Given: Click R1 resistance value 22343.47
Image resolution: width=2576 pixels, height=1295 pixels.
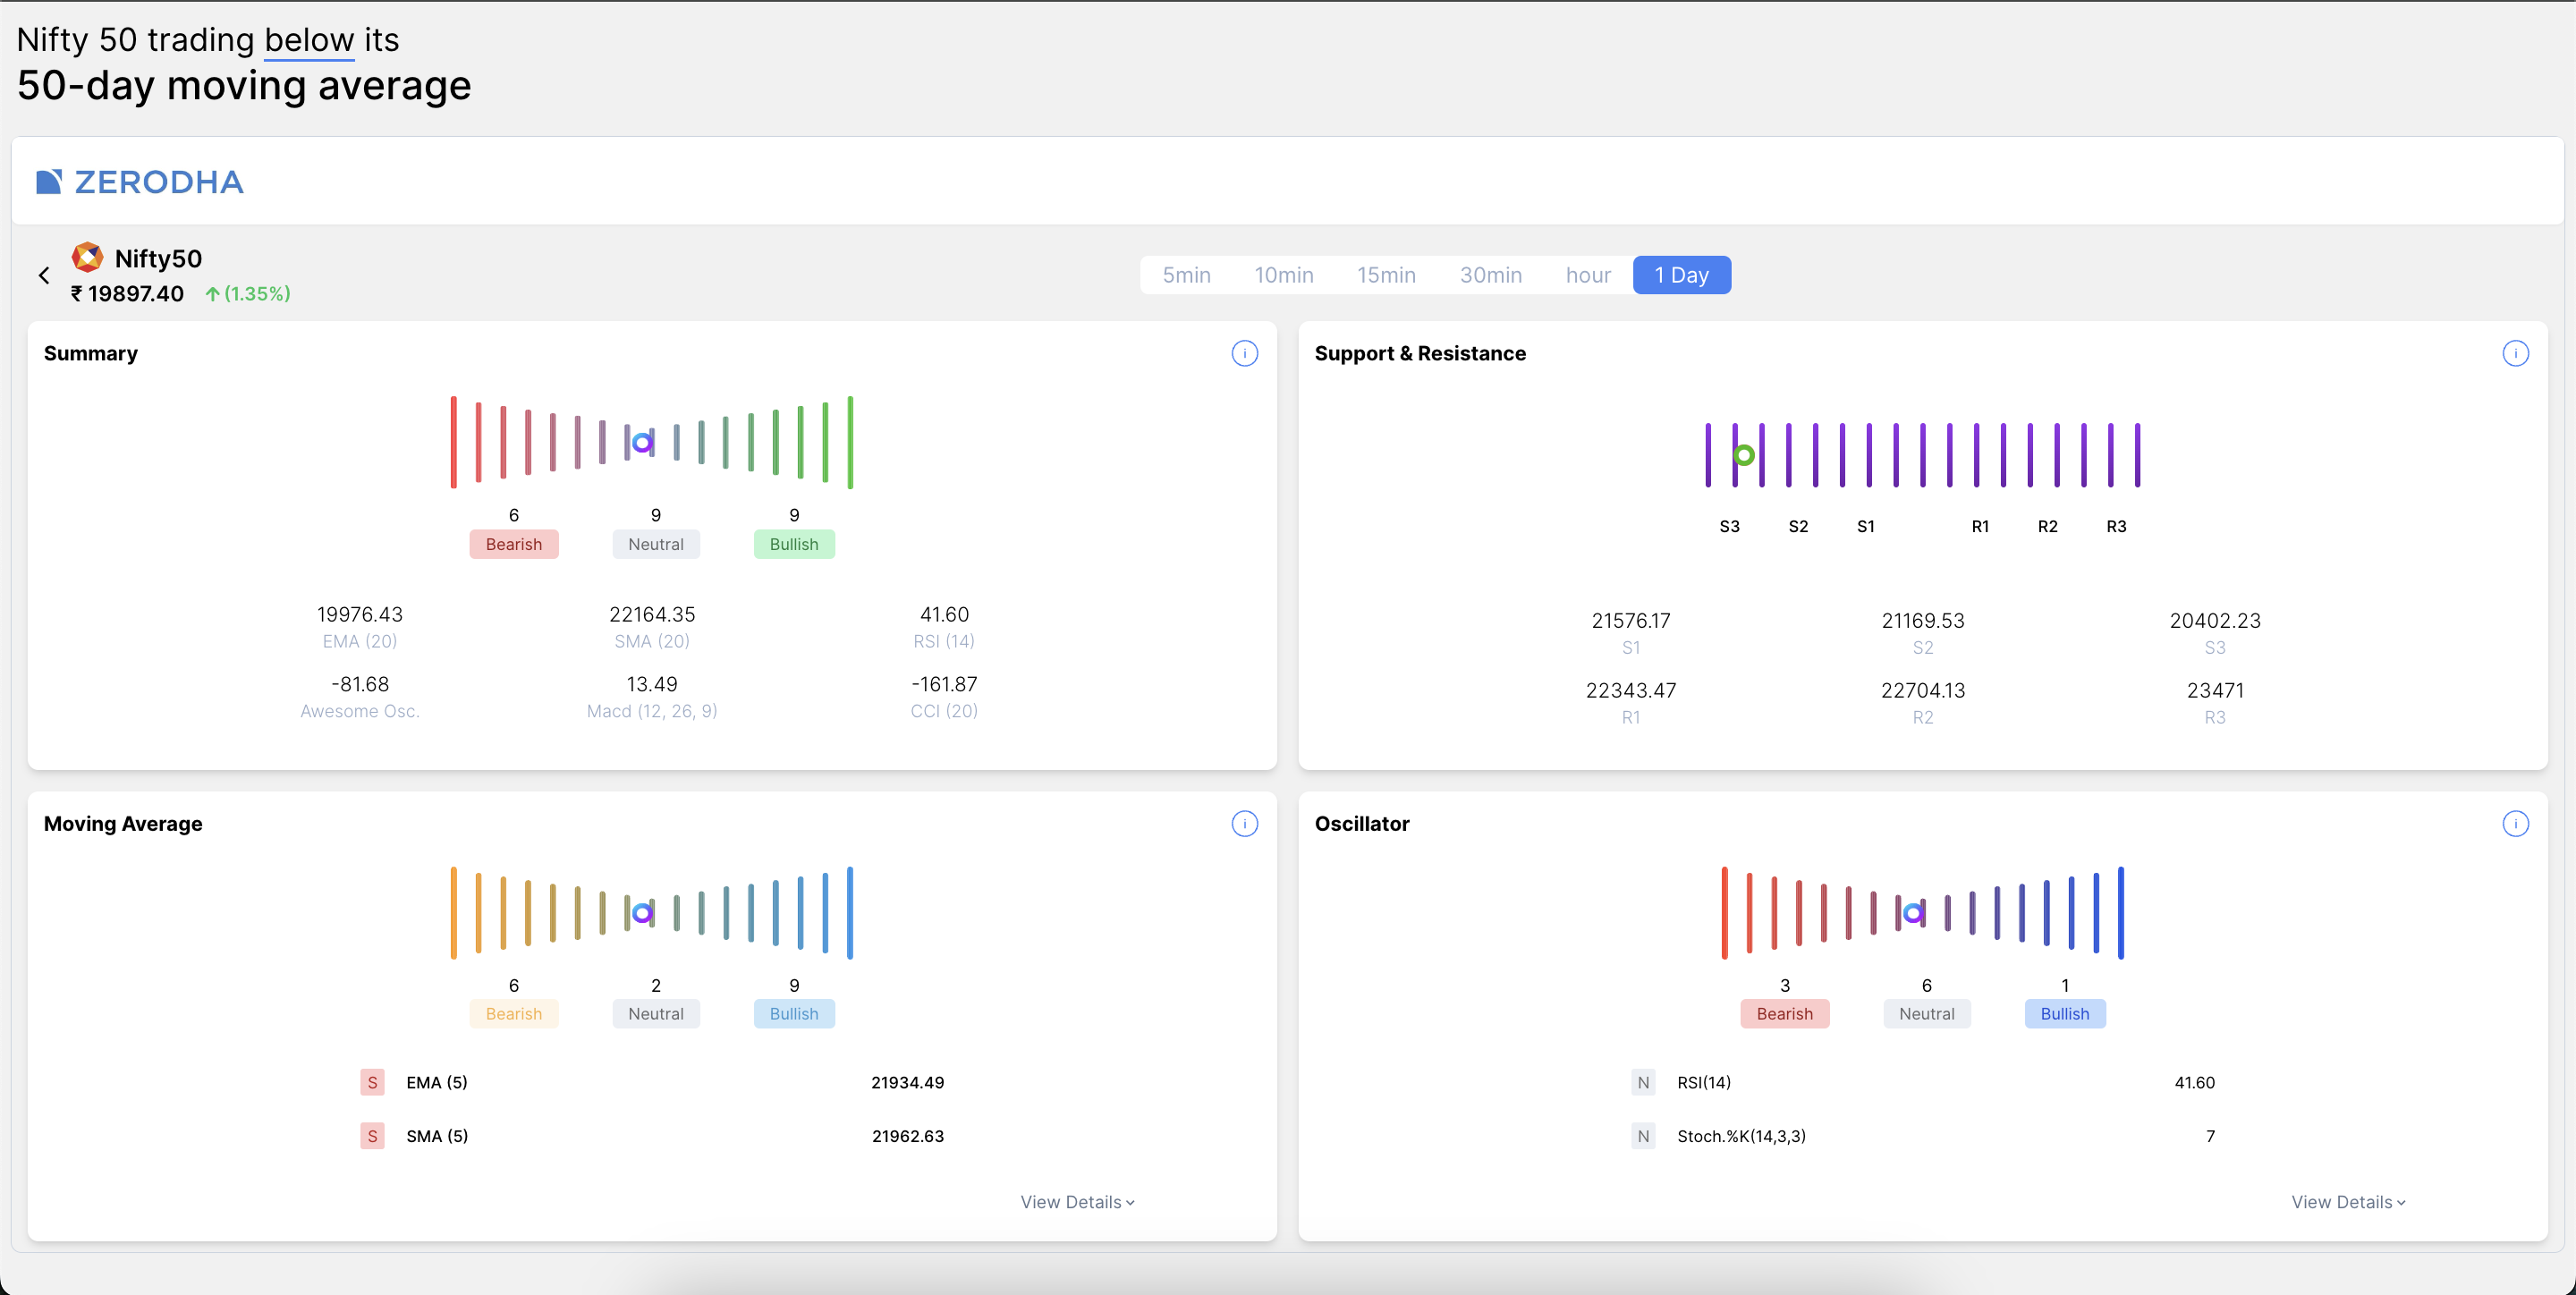Looking at the screenshot, I should tap(1631, 690).
